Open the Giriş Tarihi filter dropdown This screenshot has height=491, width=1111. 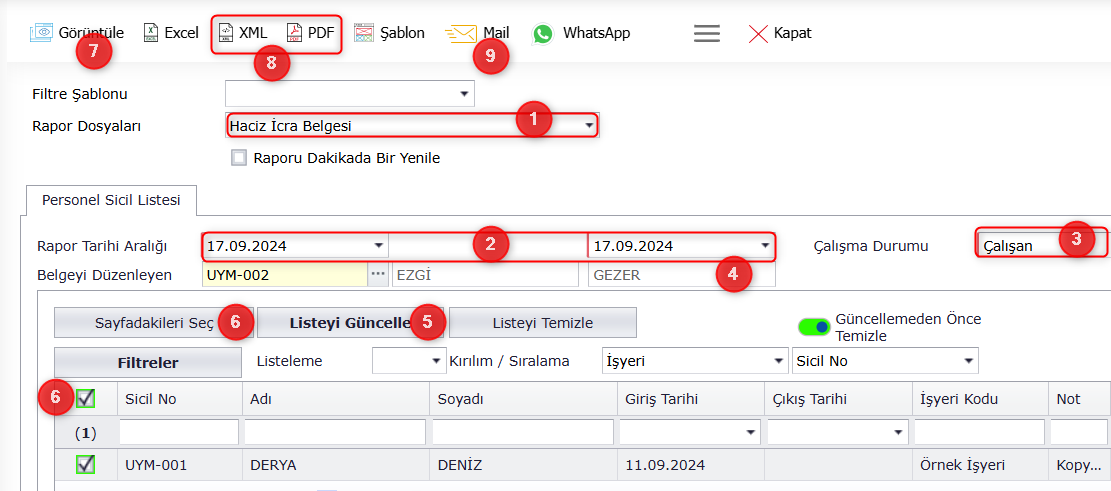point(750,432)
